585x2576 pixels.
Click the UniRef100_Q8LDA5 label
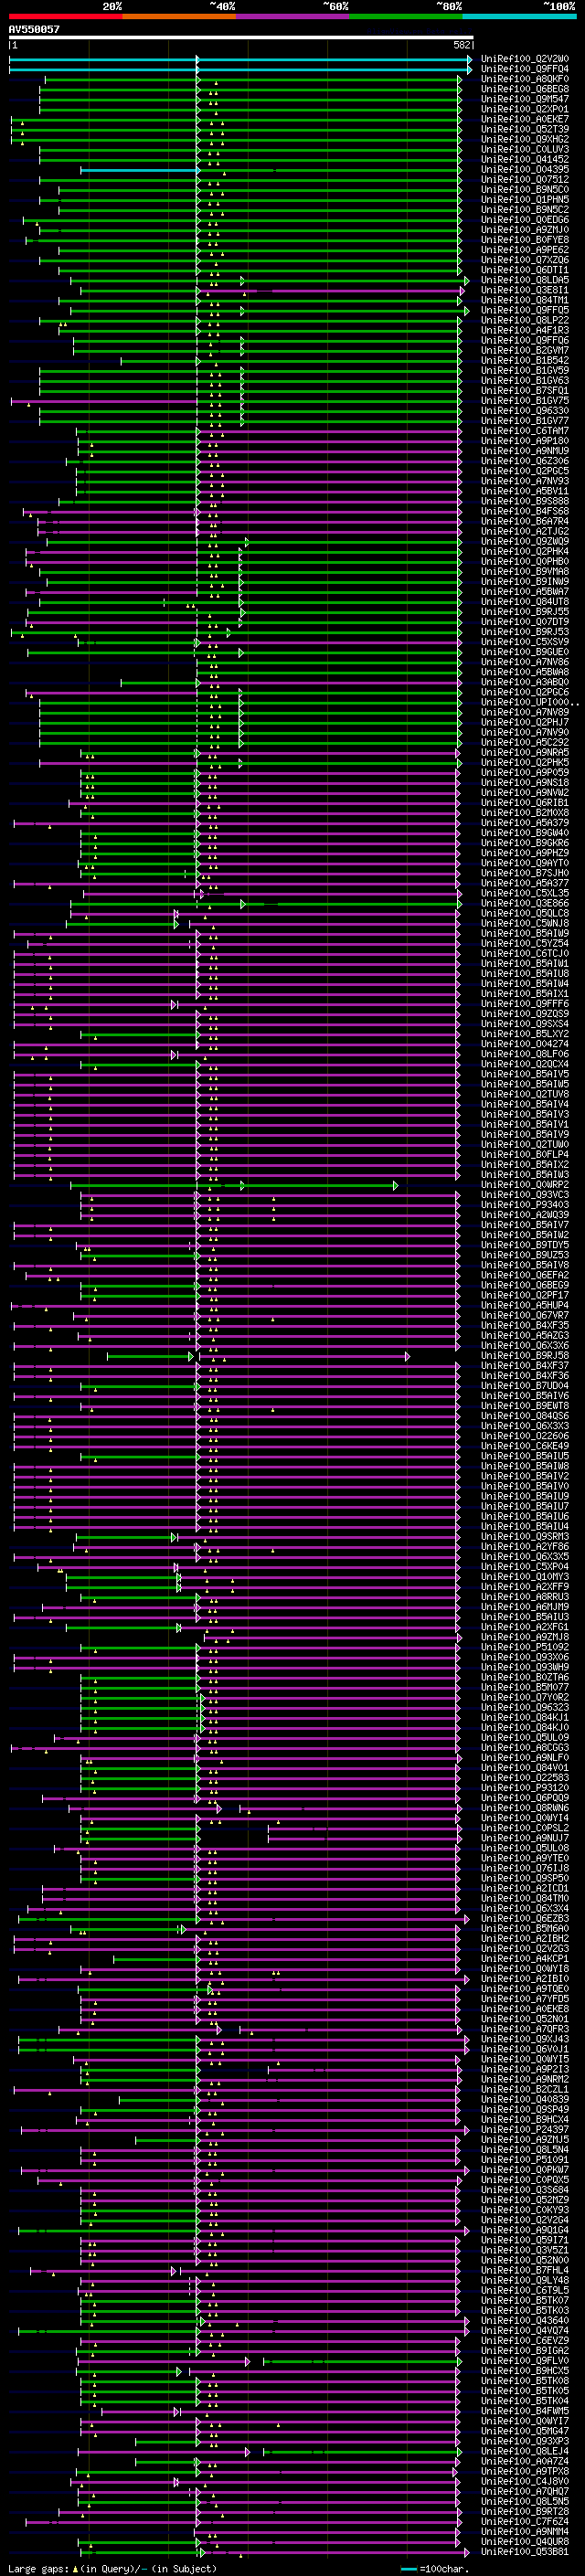coord(525,280)
